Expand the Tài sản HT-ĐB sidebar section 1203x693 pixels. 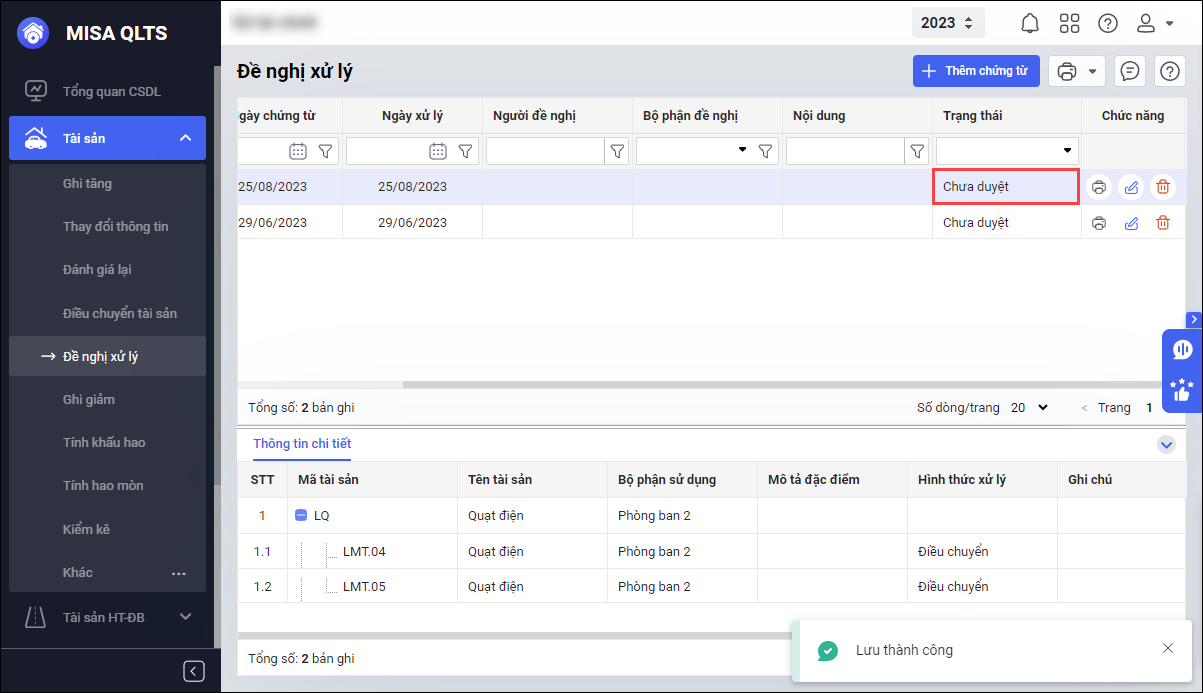[x=185, y=617]
